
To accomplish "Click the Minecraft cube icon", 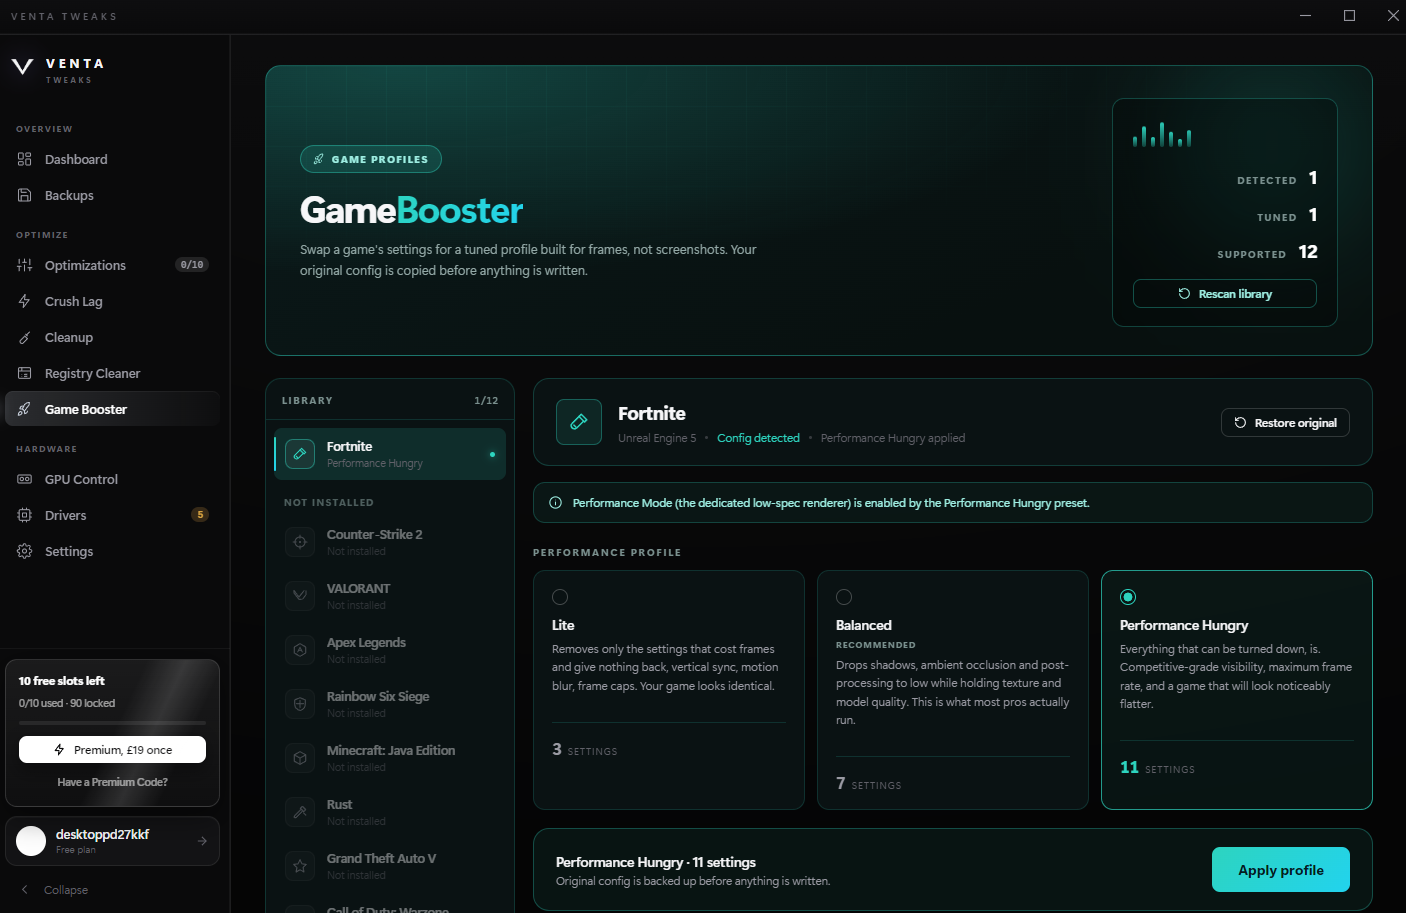I will (300, 758).
